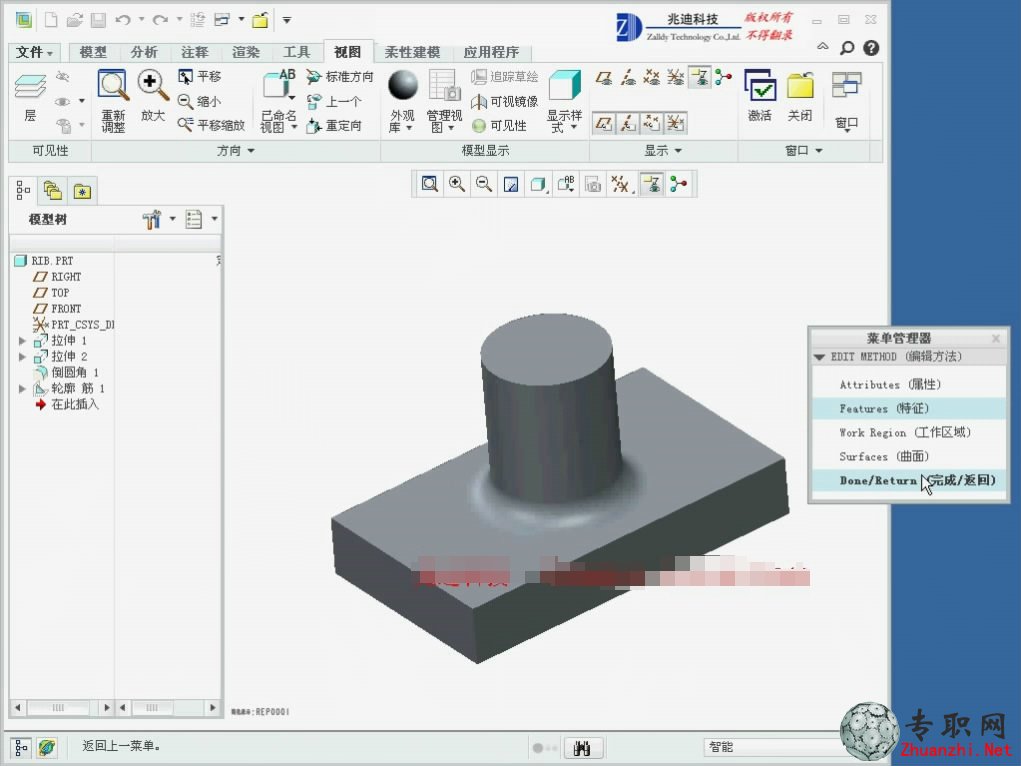
Task: Click zoom-in icon in graphics toolbar
Action: [x=456, y=184]
